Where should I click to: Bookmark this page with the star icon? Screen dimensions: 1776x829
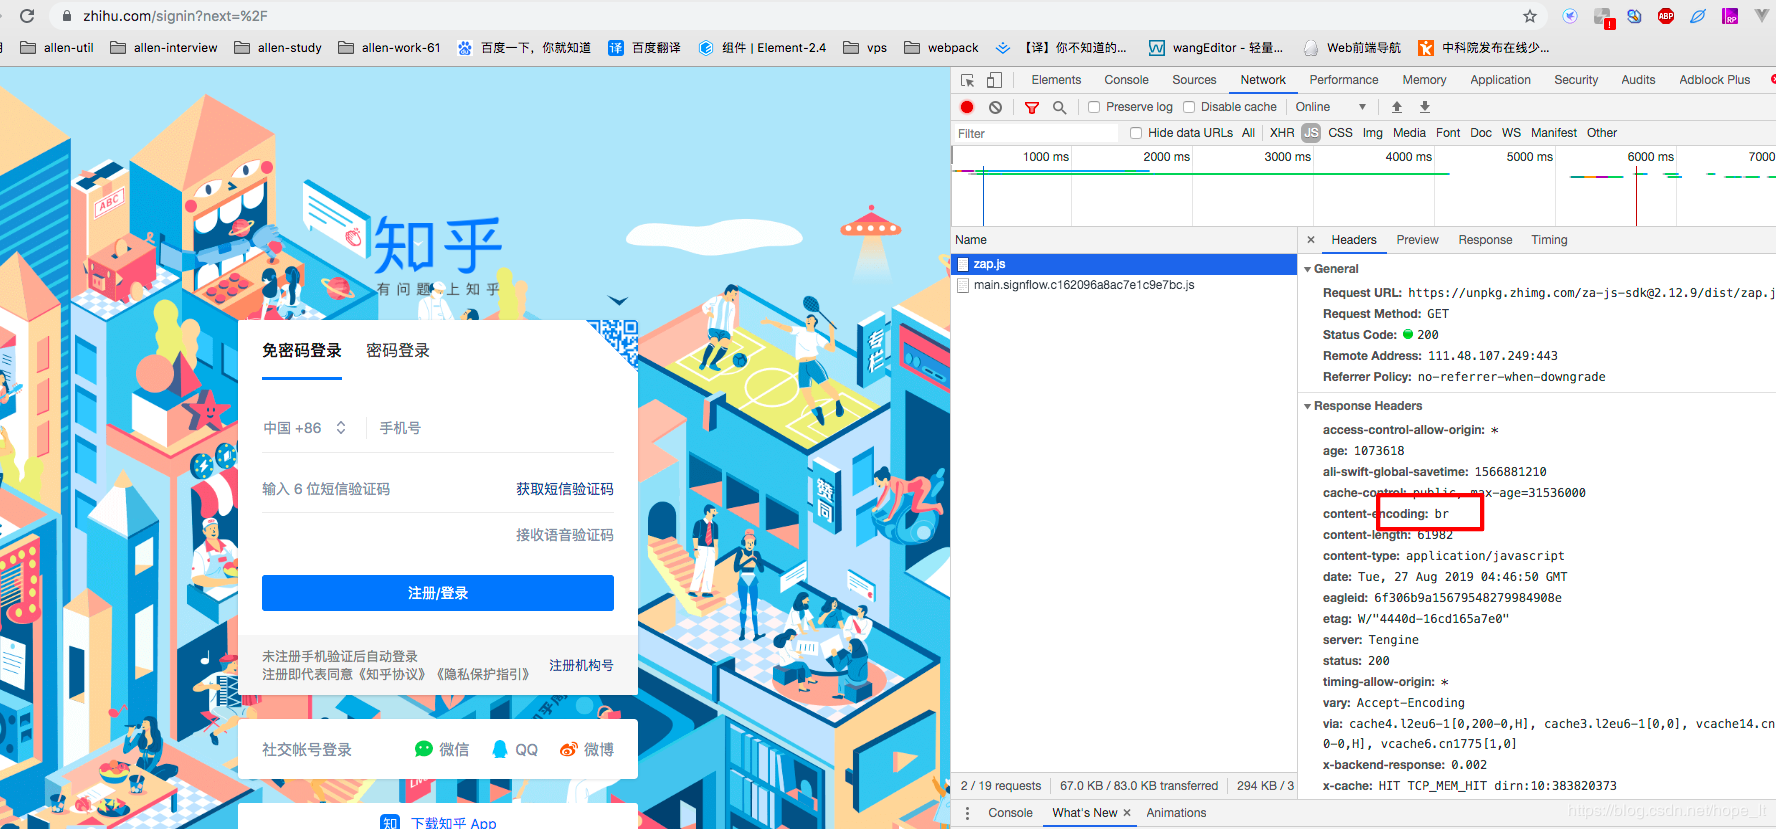[1530, 16]
